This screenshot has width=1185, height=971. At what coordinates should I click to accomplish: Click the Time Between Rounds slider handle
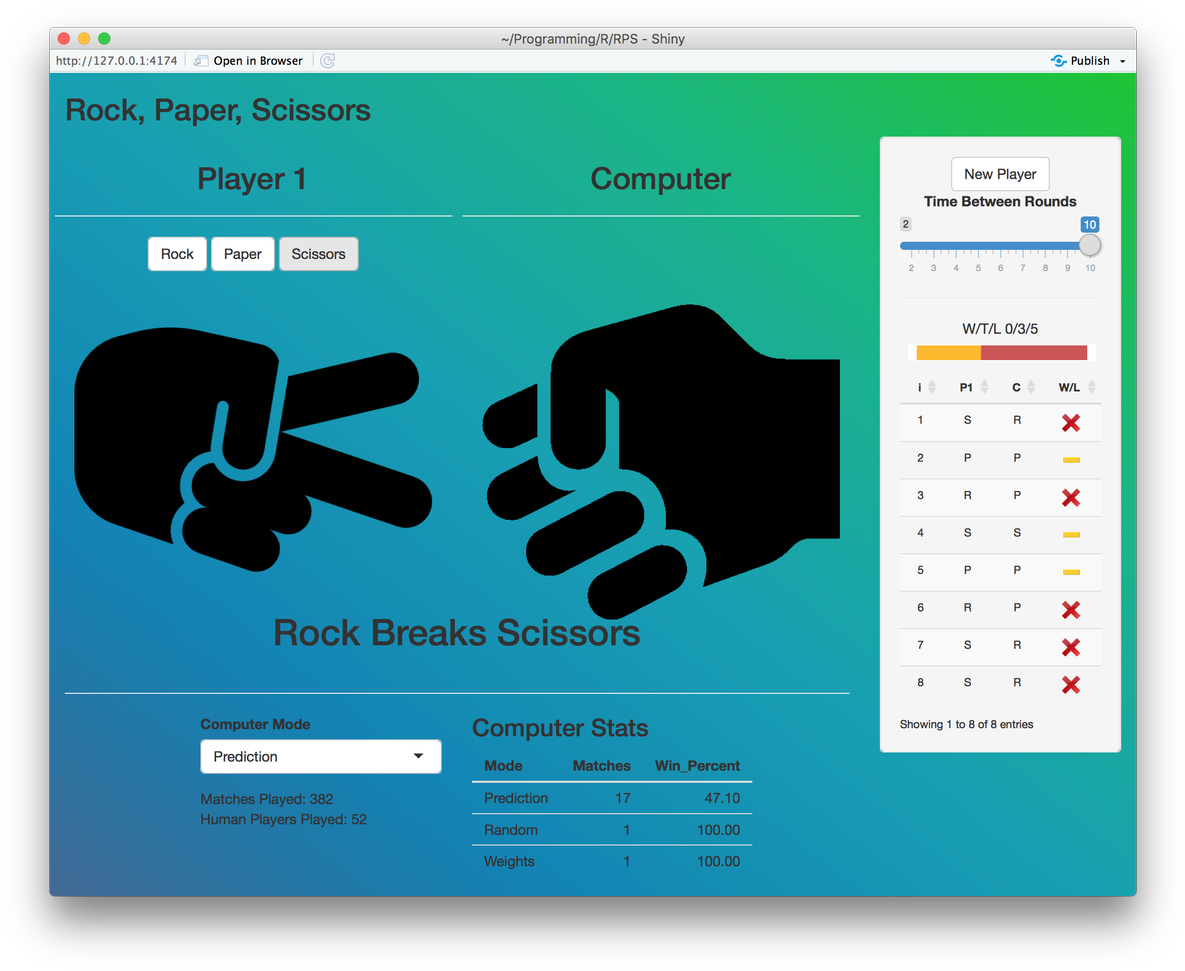[x=1089, y=245]
